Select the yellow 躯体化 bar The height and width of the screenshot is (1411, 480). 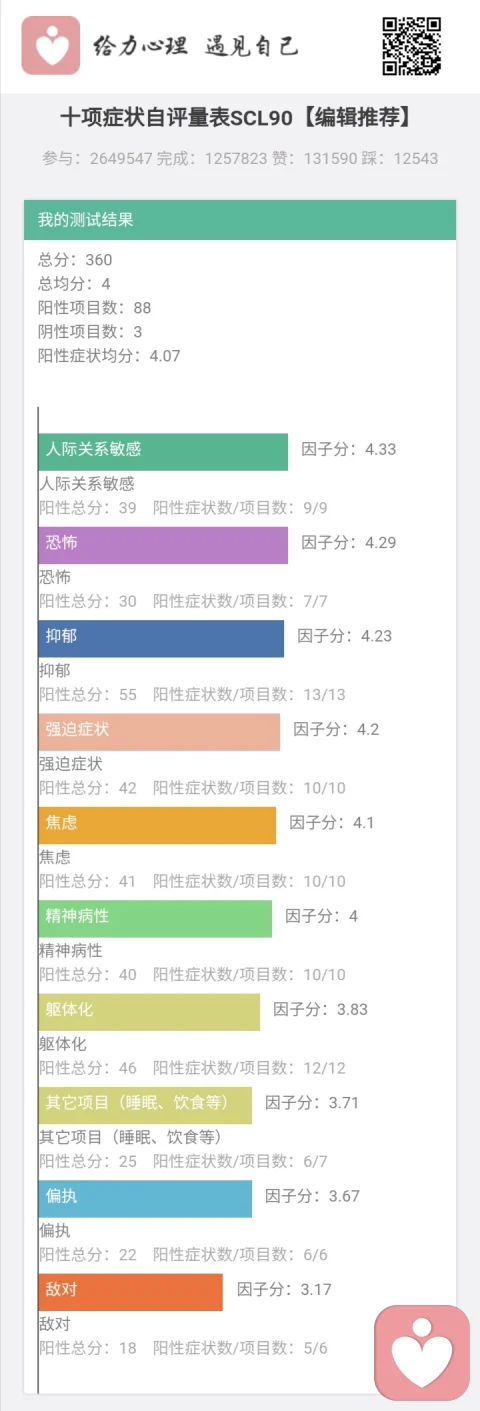pyautogui.click(x=150, y=1012)
